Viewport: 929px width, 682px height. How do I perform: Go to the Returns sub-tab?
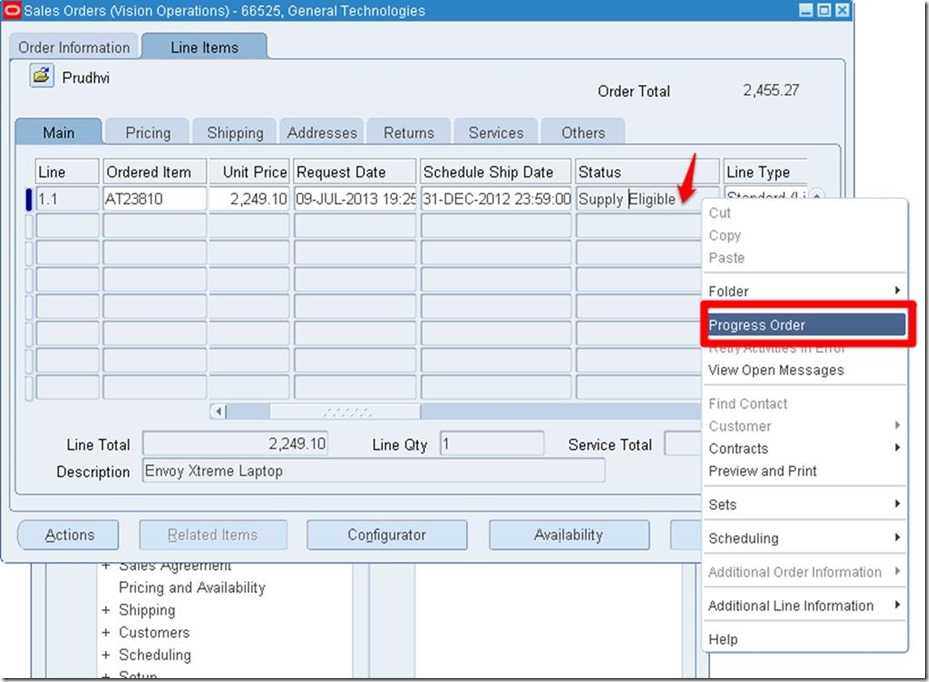(409, 133)
